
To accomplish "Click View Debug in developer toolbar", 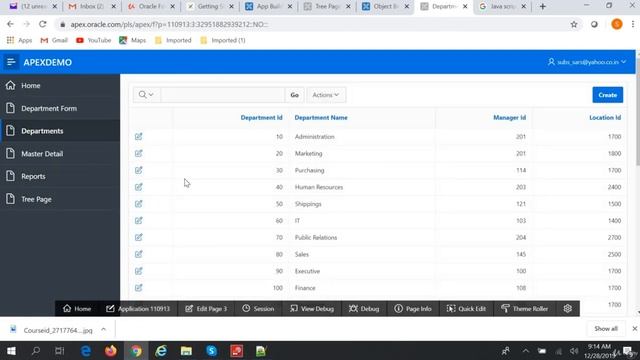I will 312,309.
